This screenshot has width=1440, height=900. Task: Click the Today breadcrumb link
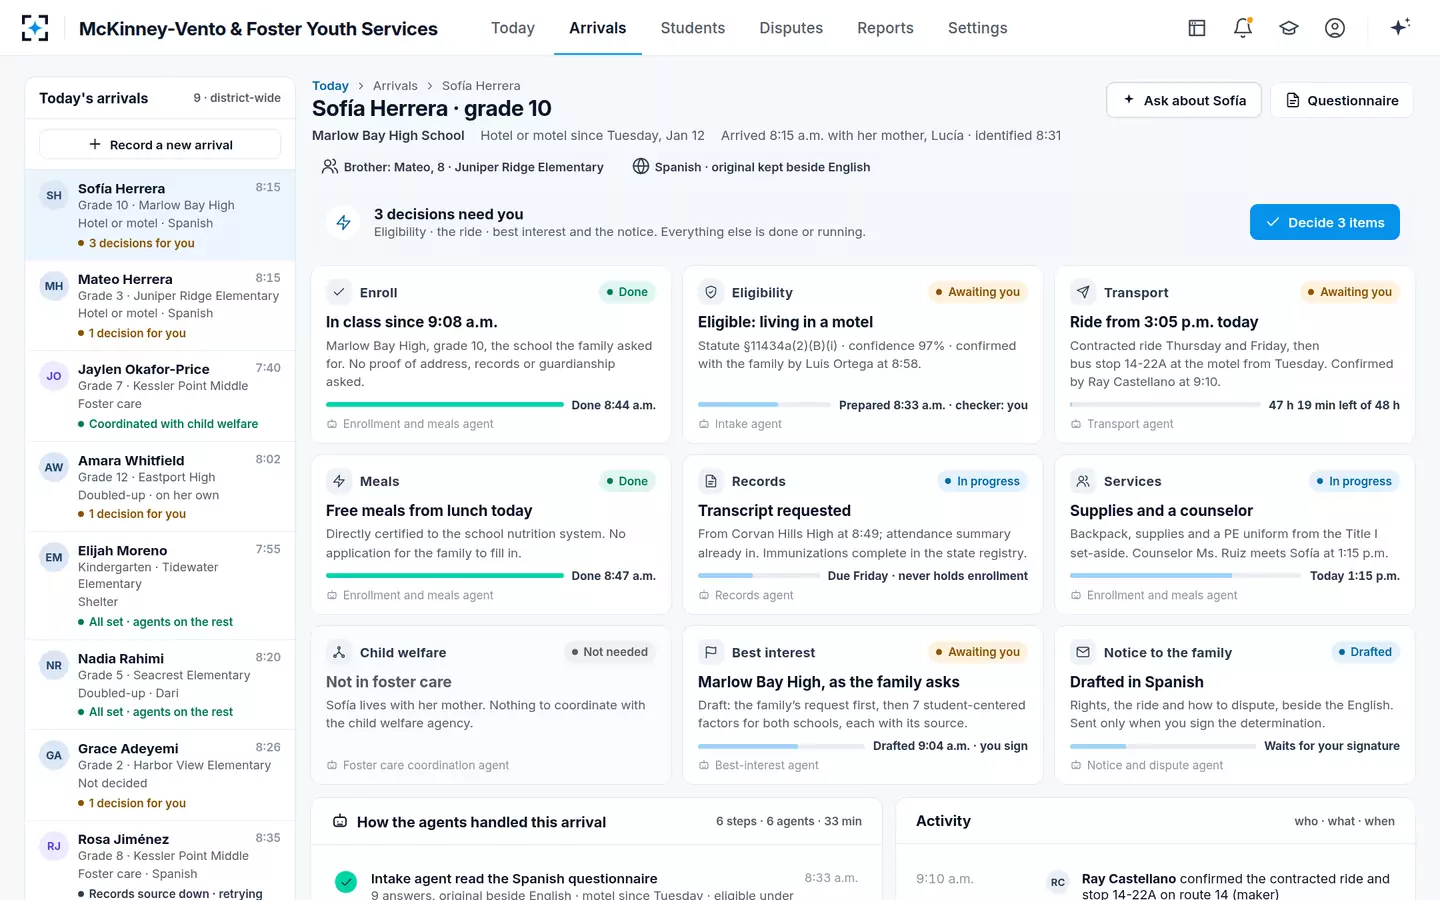pos(330,86)
